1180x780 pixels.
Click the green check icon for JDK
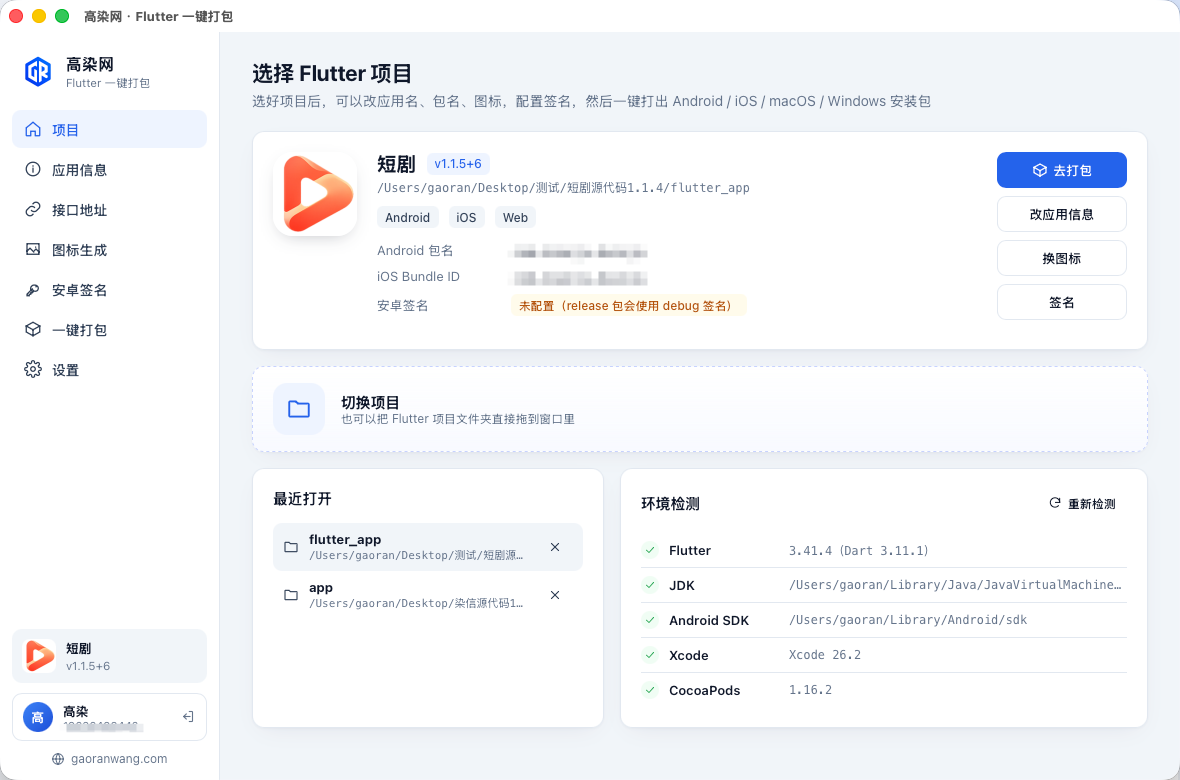[650, 585]
